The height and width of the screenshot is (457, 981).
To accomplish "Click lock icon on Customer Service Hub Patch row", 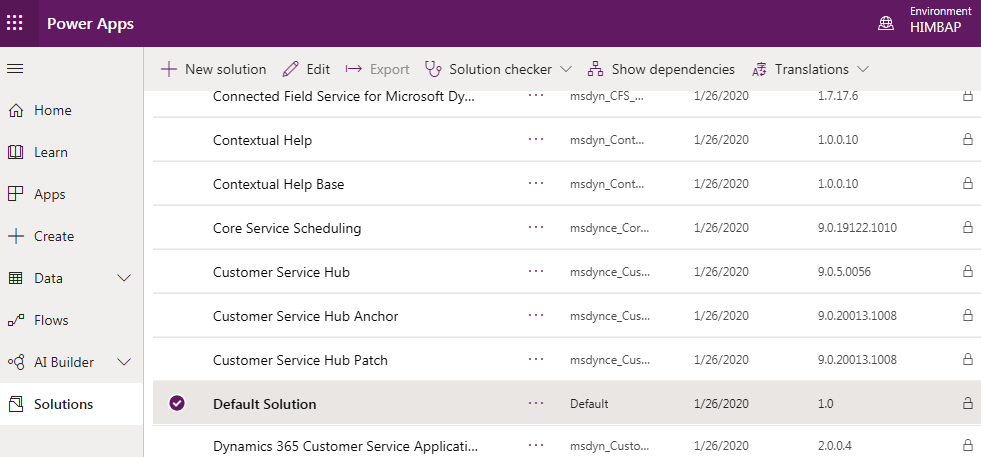I will coord(967,359).
